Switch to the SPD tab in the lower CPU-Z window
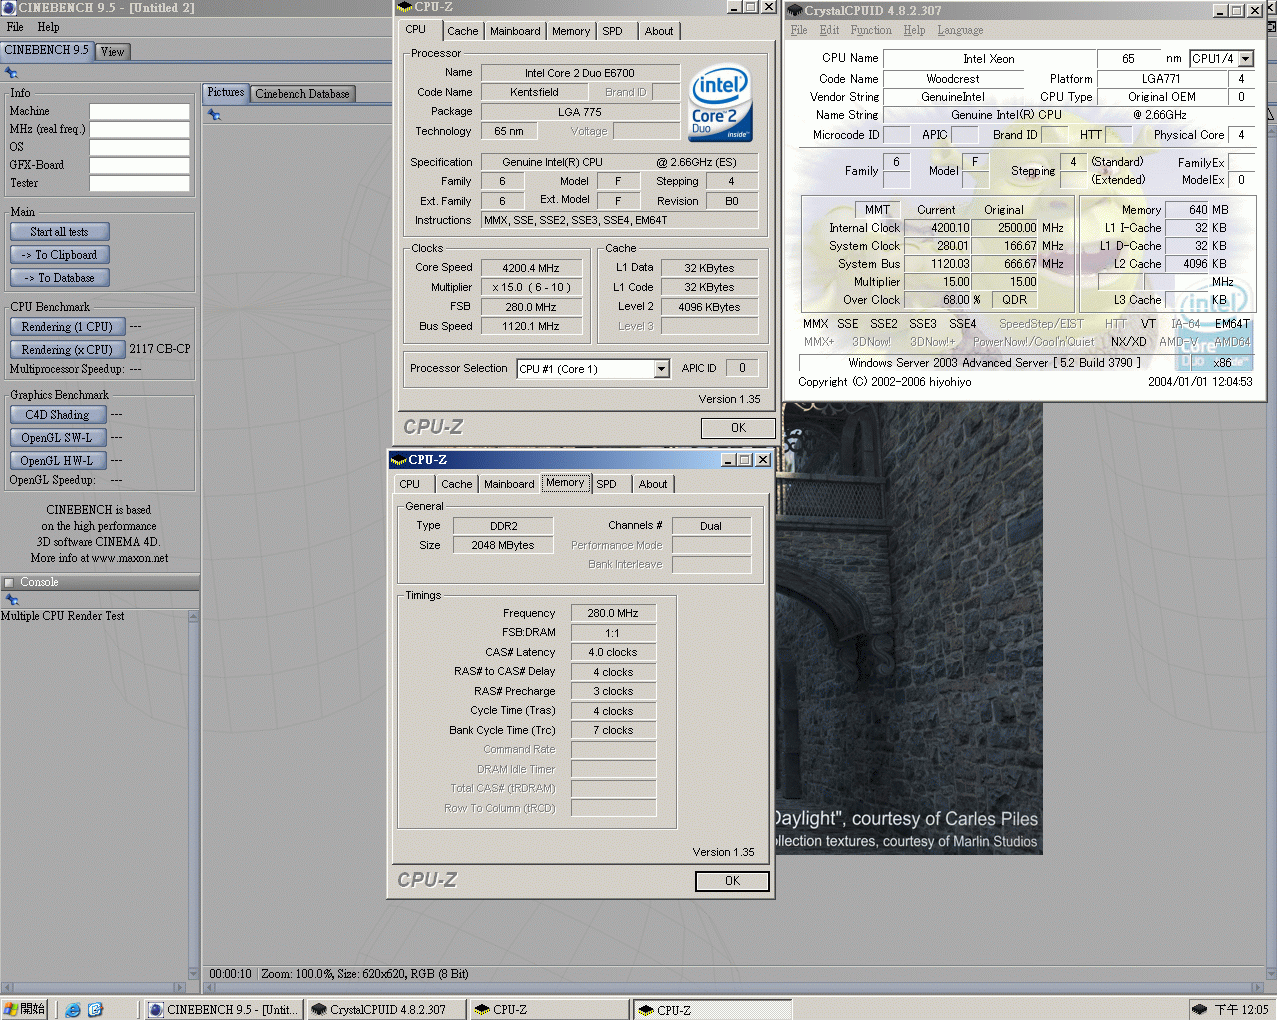The width and height of the screenshot is (1277, 1020). pyautogui.click(x=607, y=484)
